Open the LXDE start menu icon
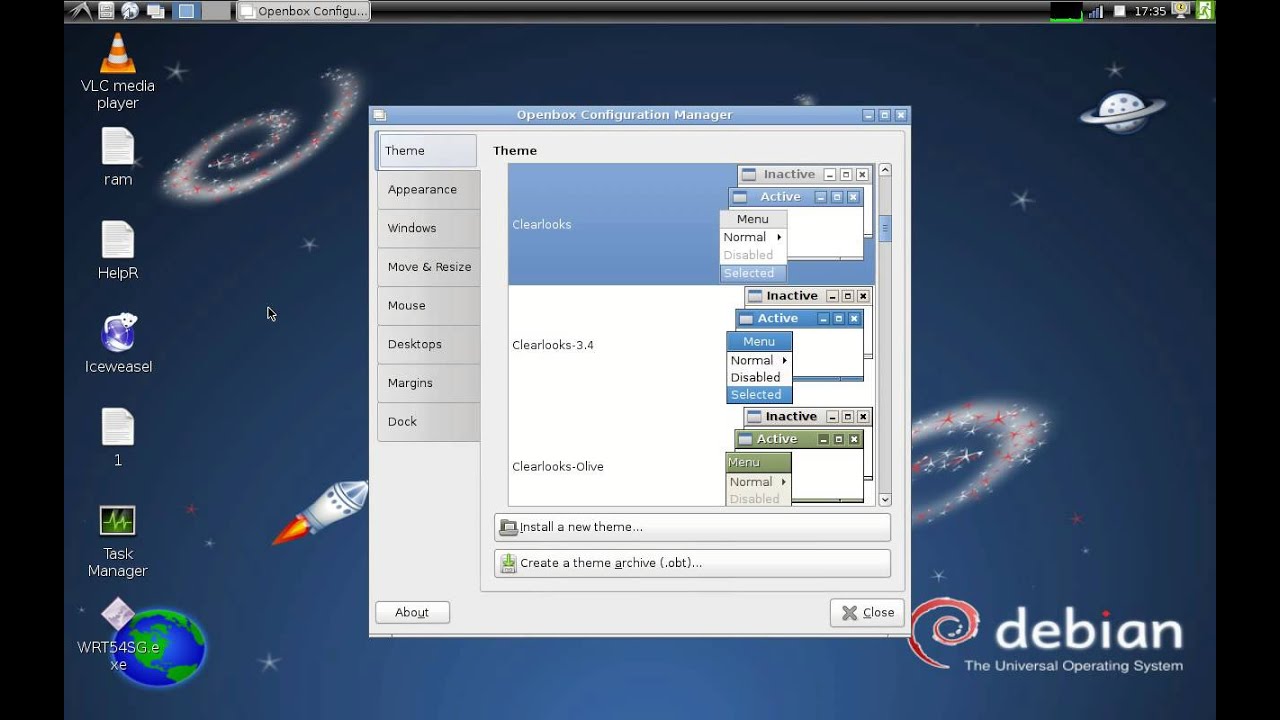1280x720 pixels. (81, 11)
